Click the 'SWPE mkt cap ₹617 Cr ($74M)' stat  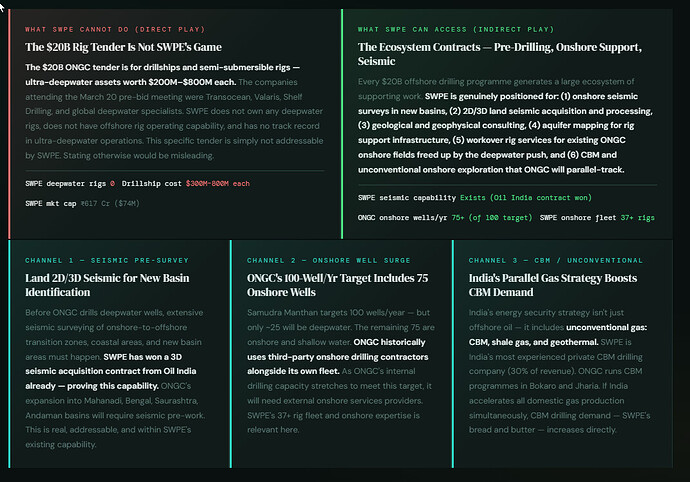tap(82, 203)
